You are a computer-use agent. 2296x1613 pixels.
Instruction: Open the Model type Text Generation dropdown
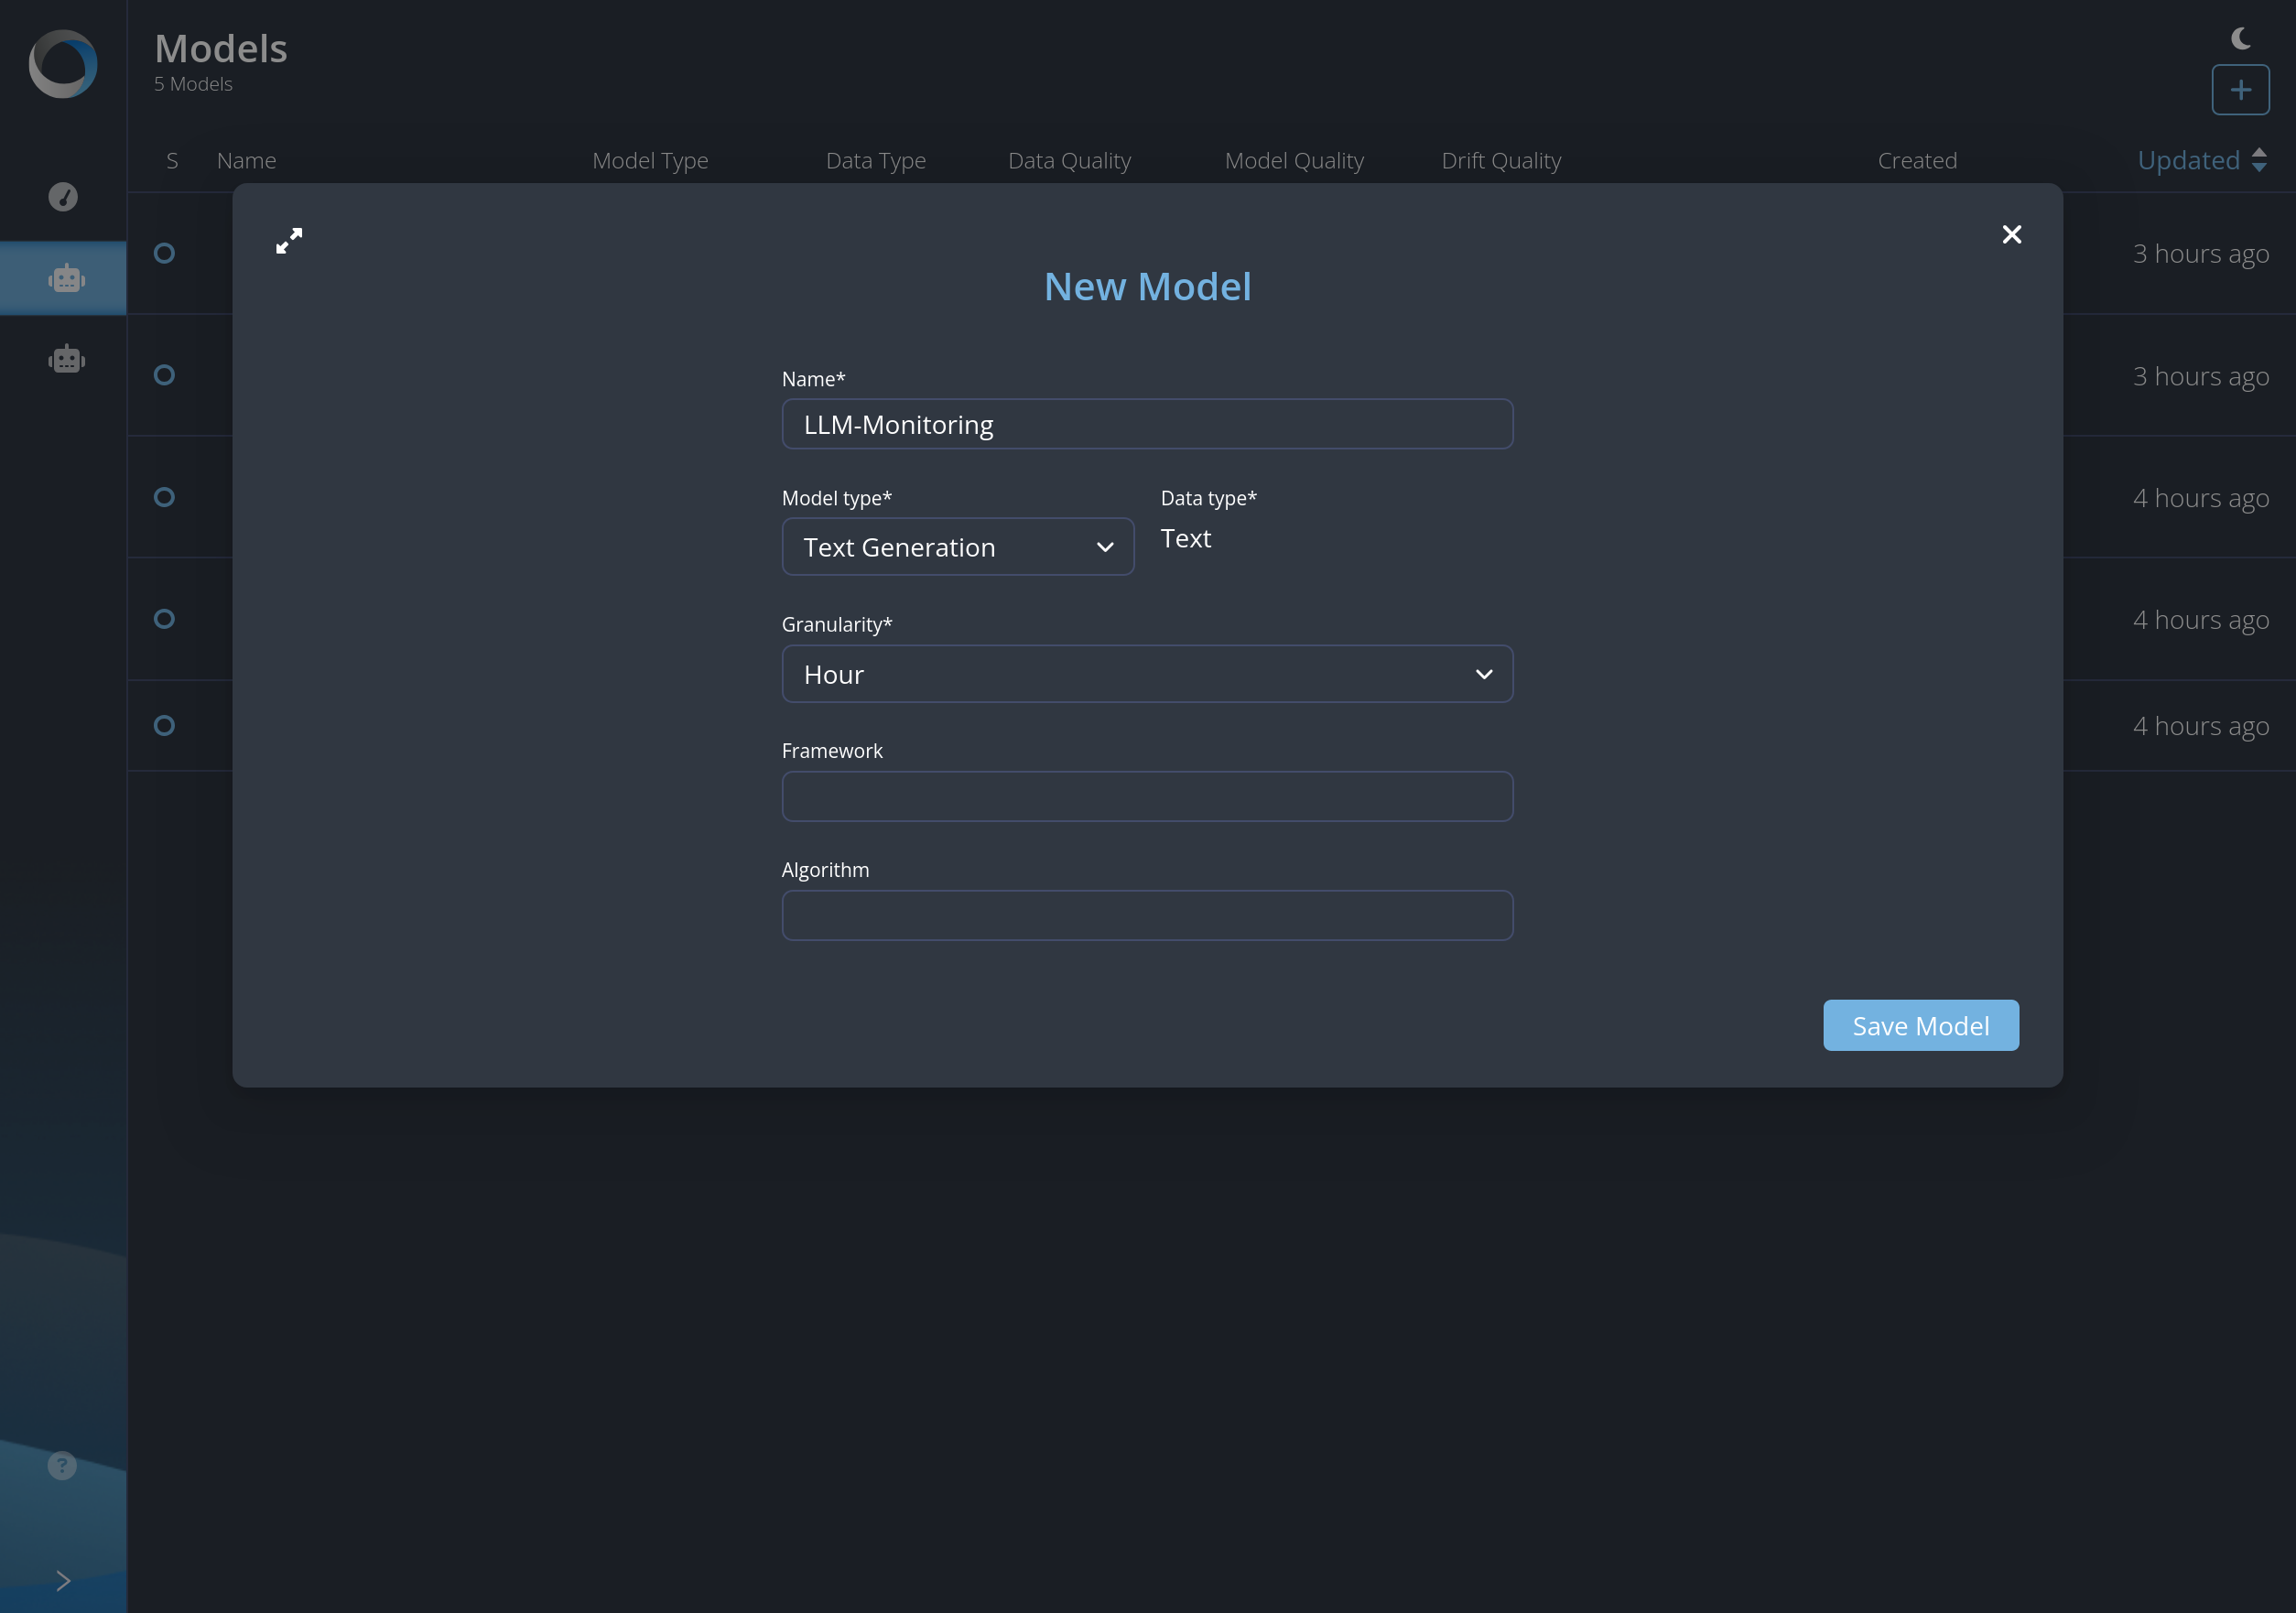957,546
